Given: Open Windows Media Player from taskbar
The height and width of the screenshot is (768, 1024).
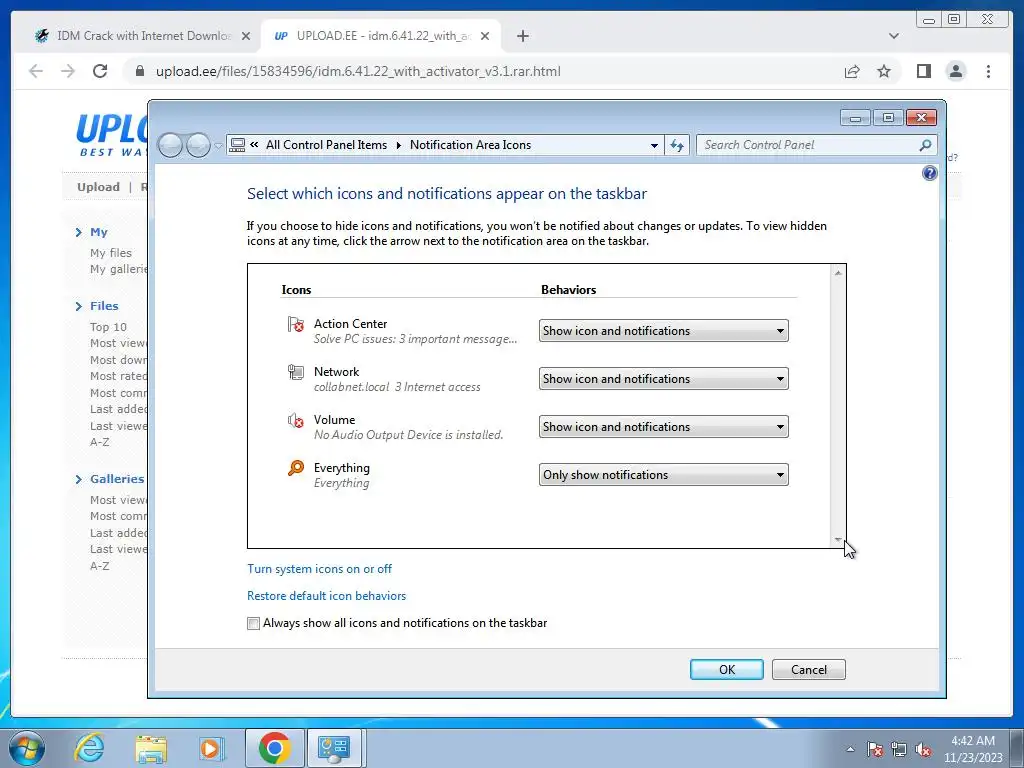Looking at the screenshot, I should coord(211,748).
